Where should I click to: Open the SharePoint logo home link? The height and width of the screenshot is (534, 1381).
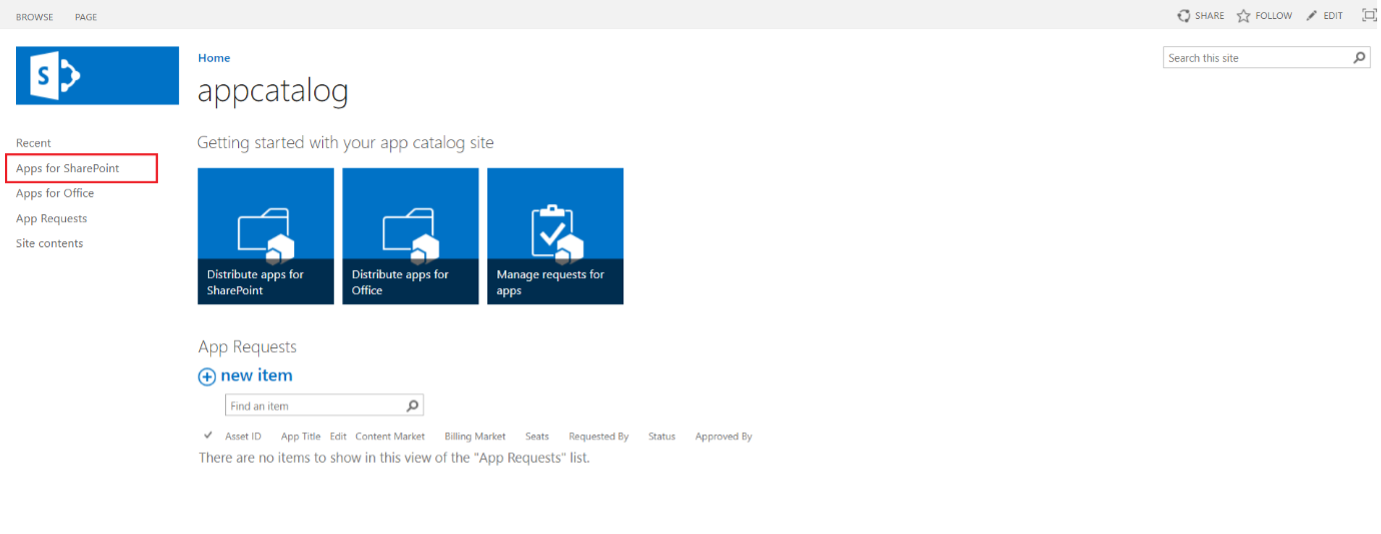point(97,75)
